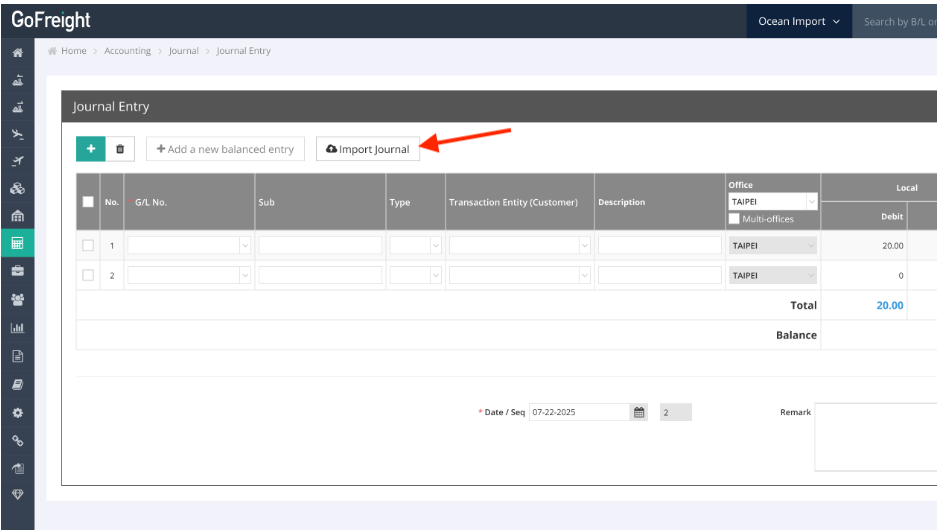Click the home icon in the sidebar

point(17,52)
